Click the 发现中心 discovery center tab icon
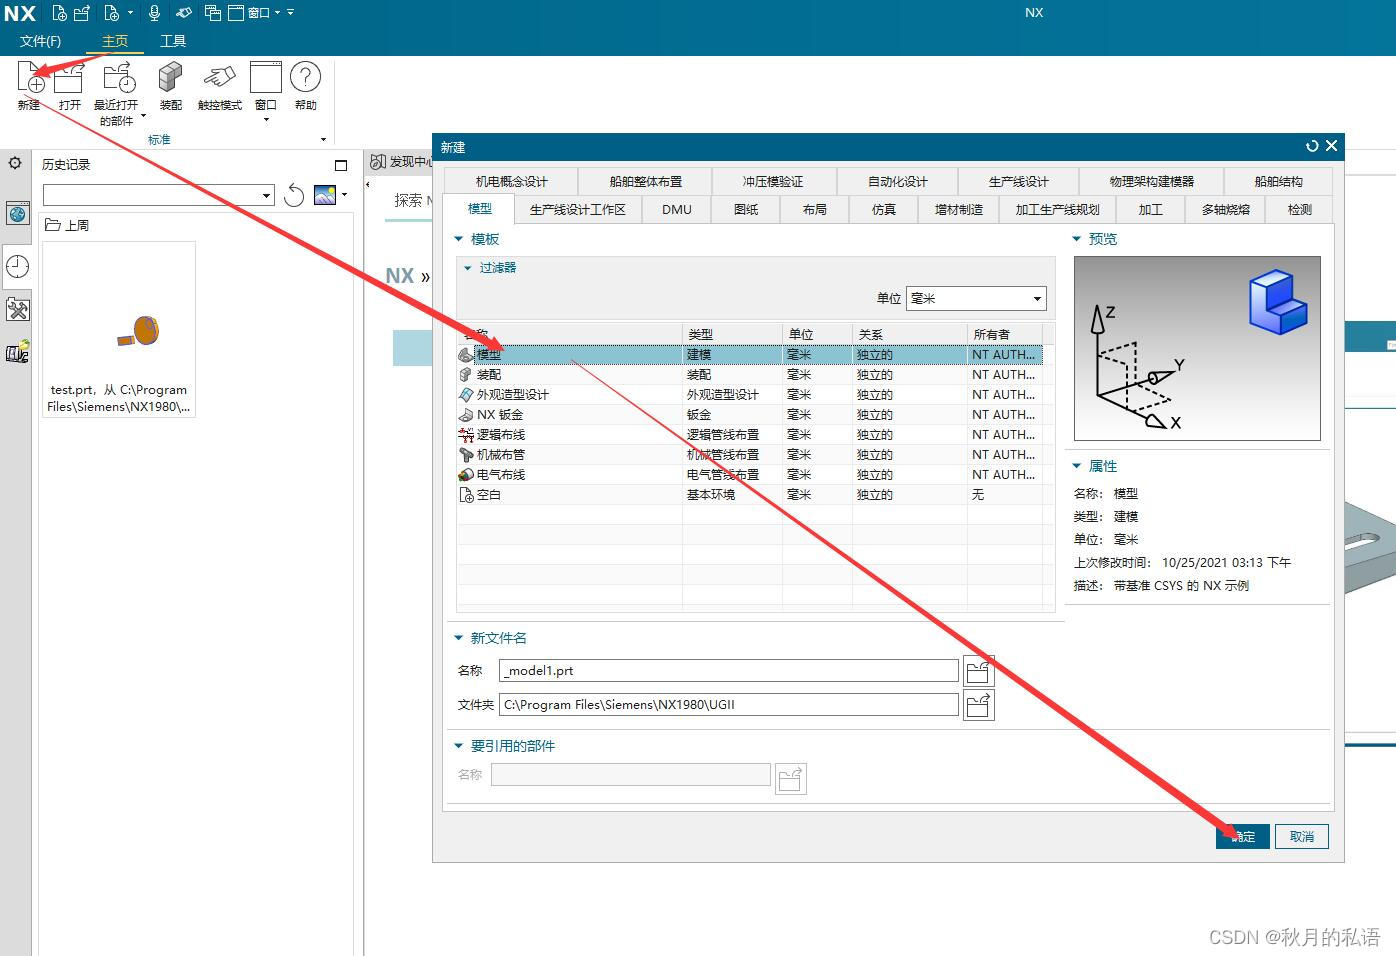Image resolution: width=1396 pixels, height=956 pixels. 378,162
